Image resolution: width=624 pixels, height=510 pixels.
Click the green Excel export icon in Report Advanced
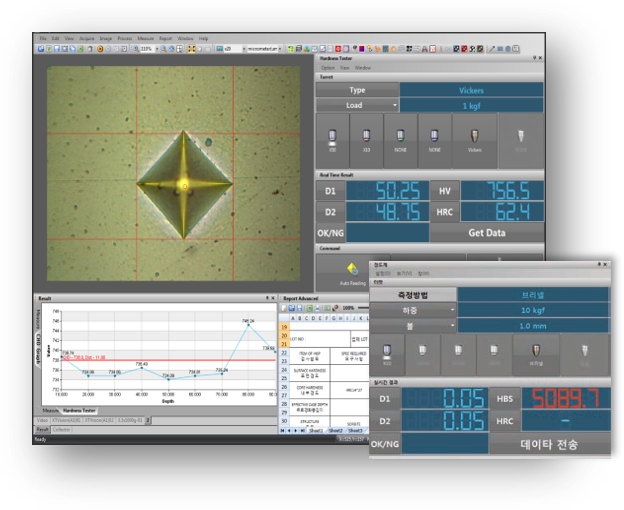point(310,308)
